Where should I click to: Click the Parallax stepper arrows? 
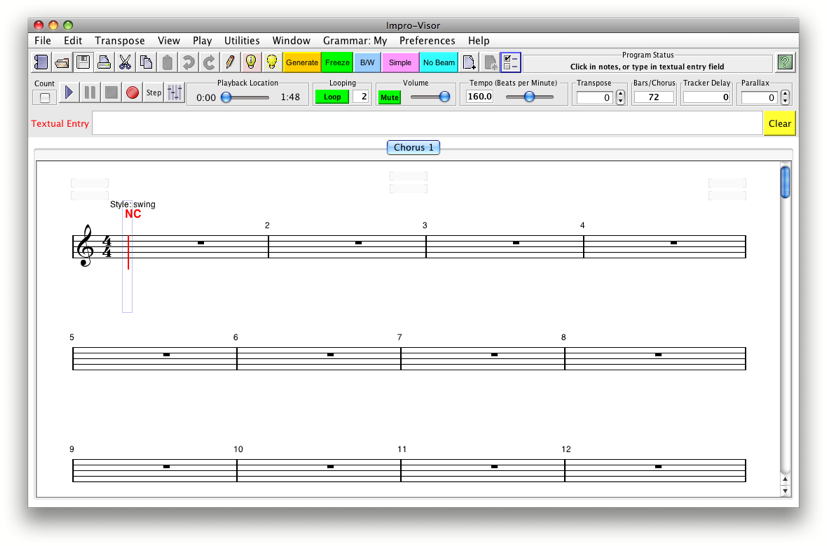point(785,97)
